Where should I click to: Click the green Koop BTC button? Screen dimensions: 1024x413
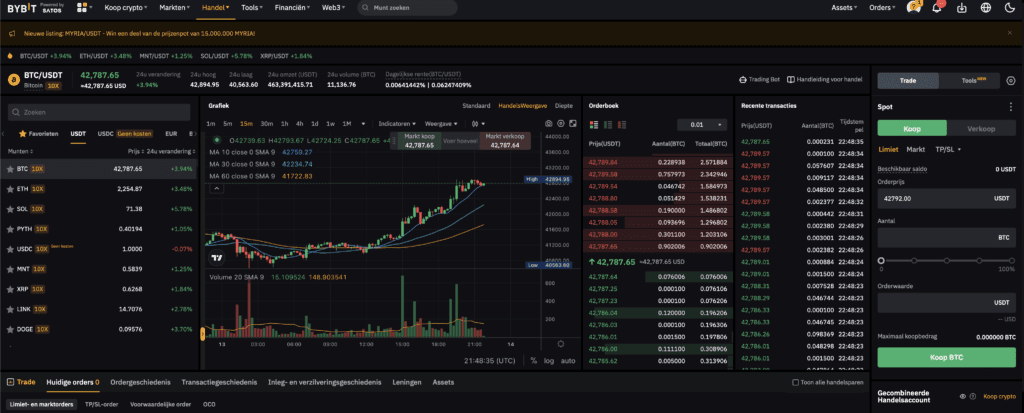[946, 357]
